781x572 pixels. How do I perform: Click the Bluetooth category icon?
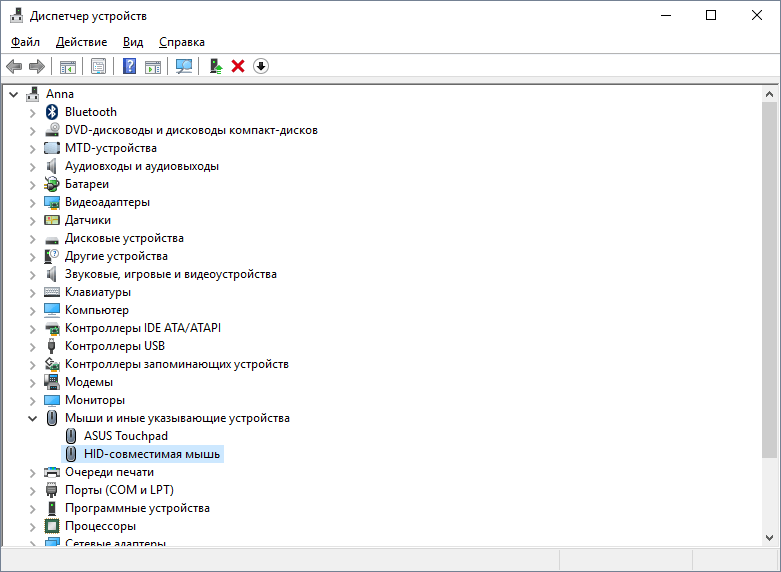(x=52, y=112)
